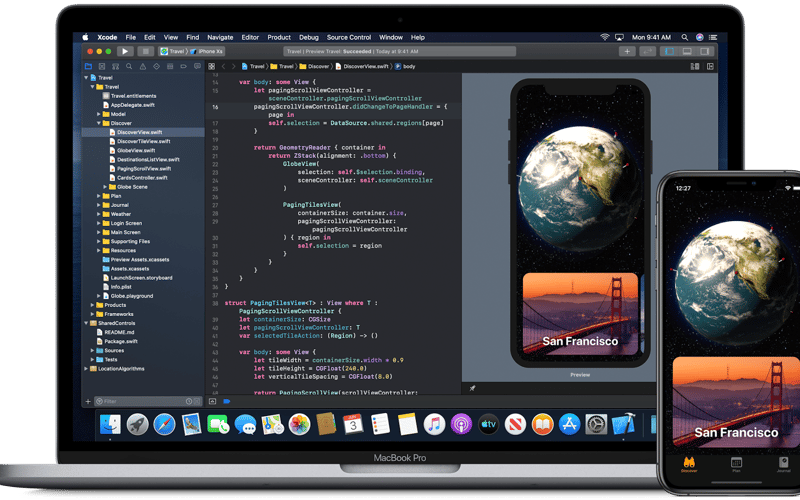
Task: Open the Breakpoint navigator
Action: point(184,66)
